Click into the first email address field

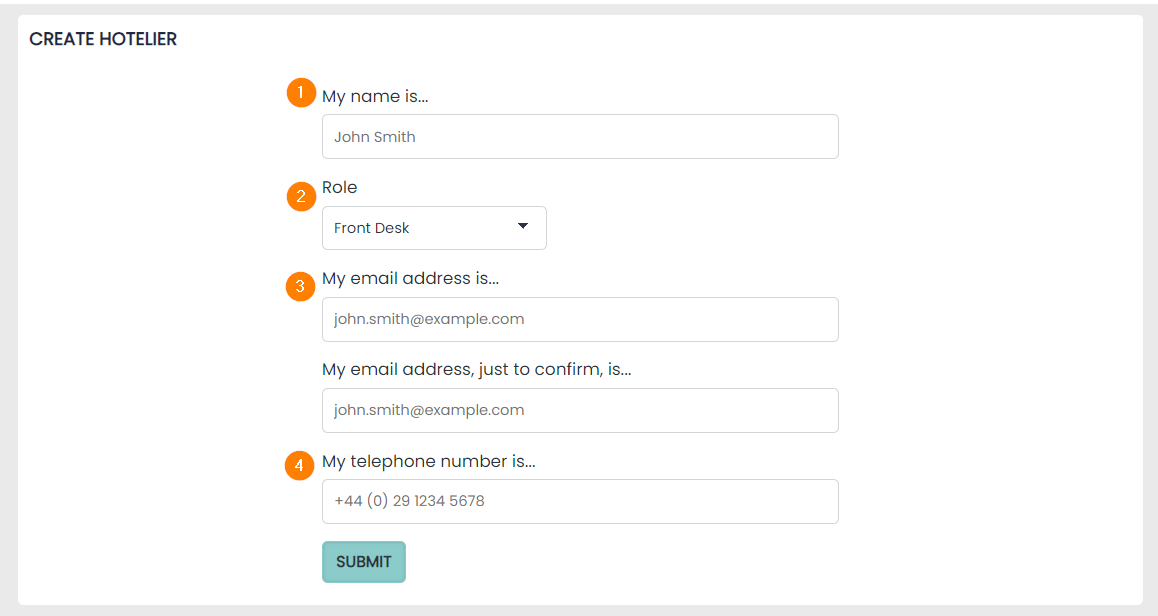point(580,319)
